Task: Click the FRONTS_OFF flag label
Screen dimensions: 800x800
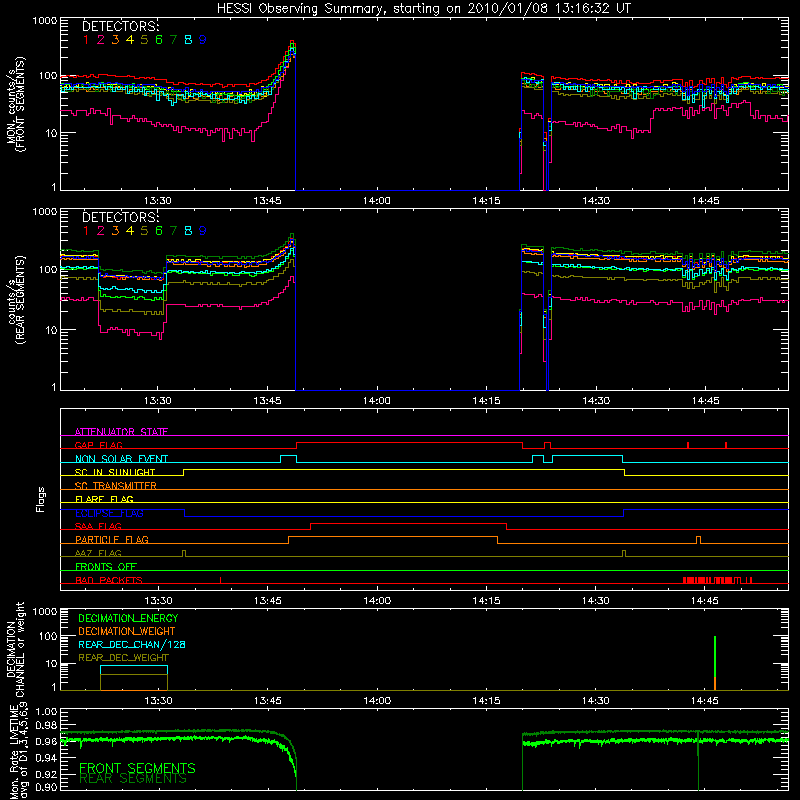Action: click(x=106, y=567)
